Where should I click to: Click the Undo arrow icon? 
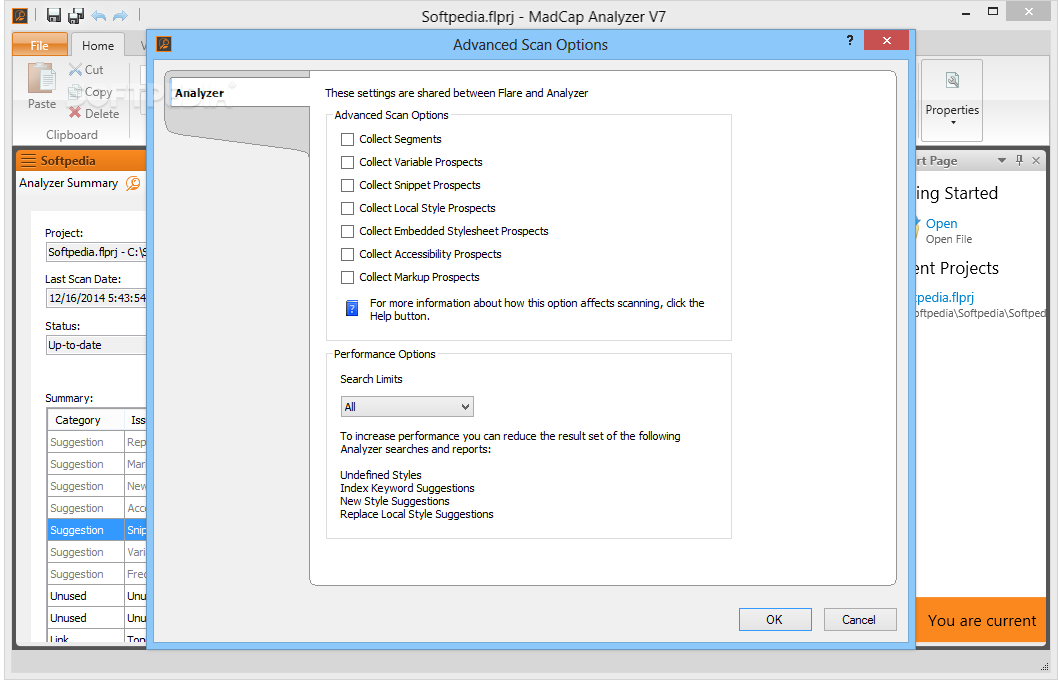(99, 16)
